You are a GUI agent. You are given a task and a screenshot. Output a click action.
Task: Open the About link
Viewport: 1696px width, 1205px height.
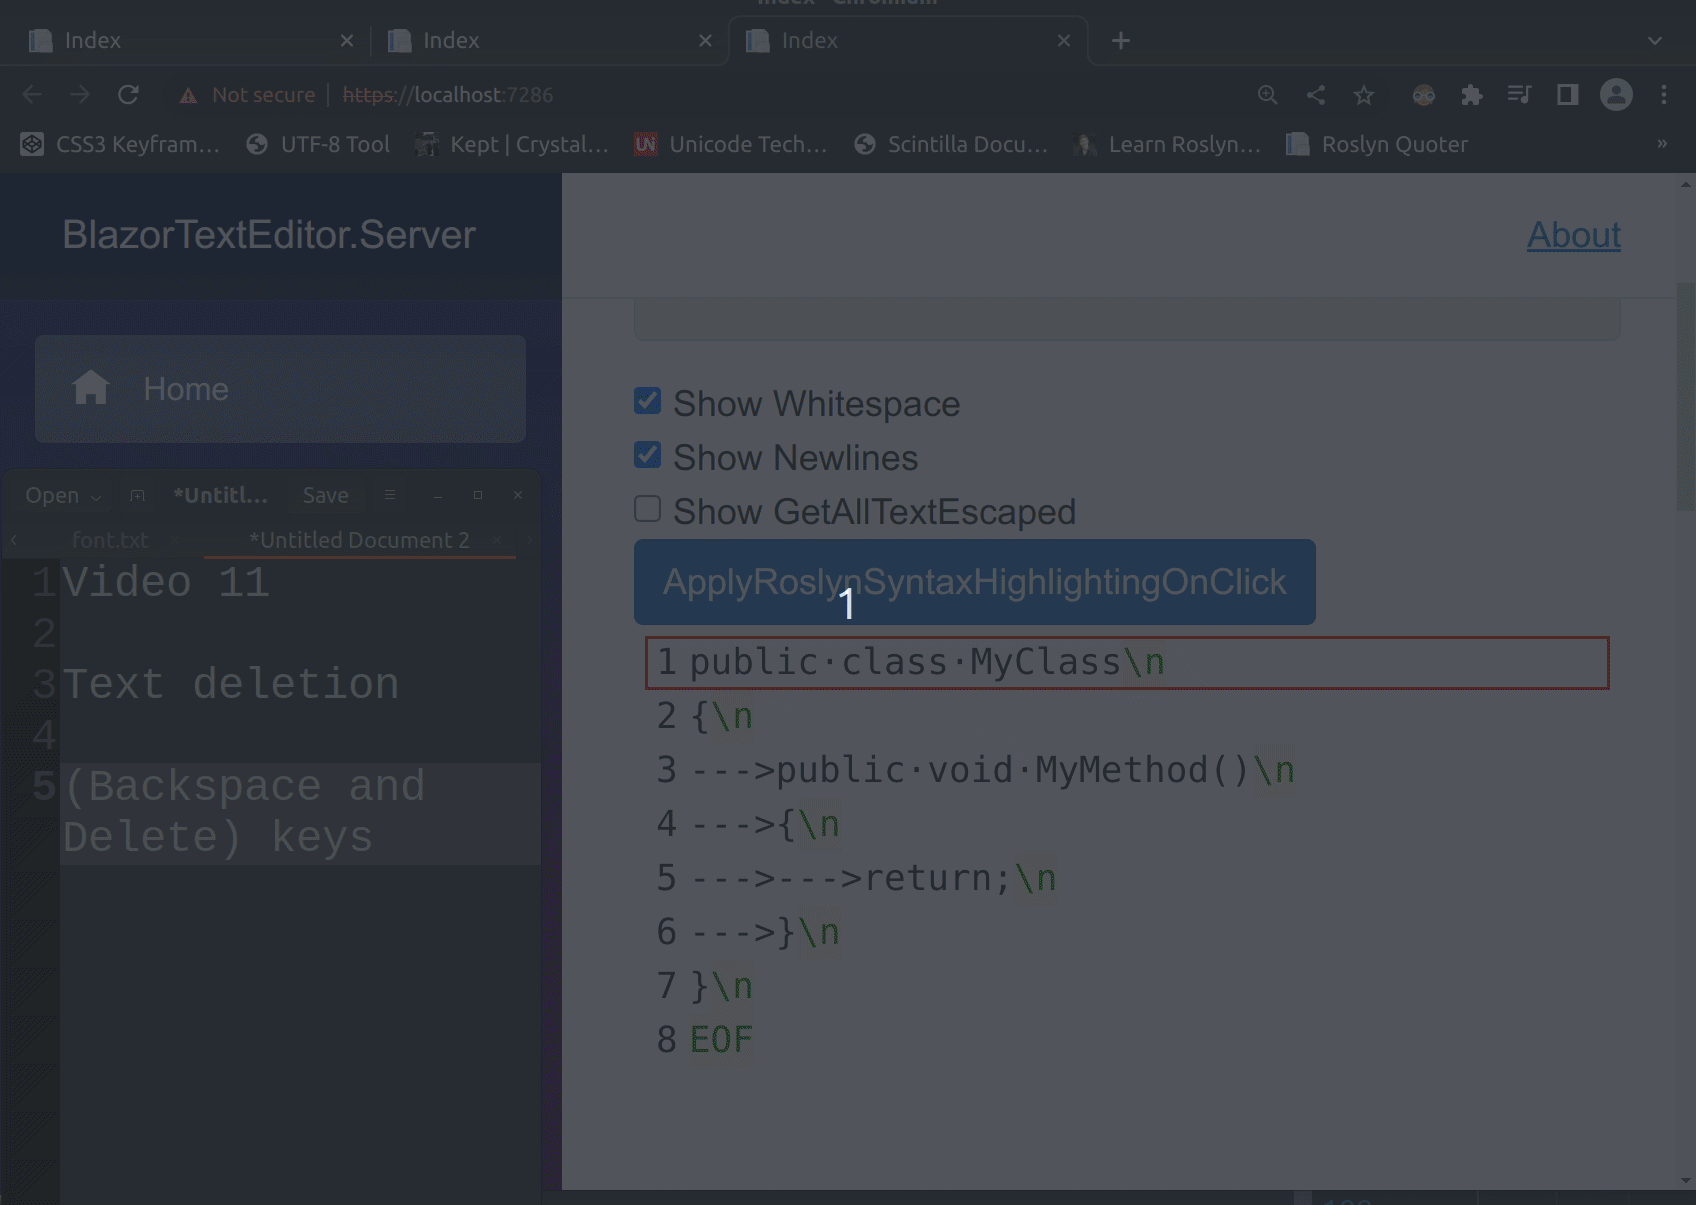coord(1574,235)
